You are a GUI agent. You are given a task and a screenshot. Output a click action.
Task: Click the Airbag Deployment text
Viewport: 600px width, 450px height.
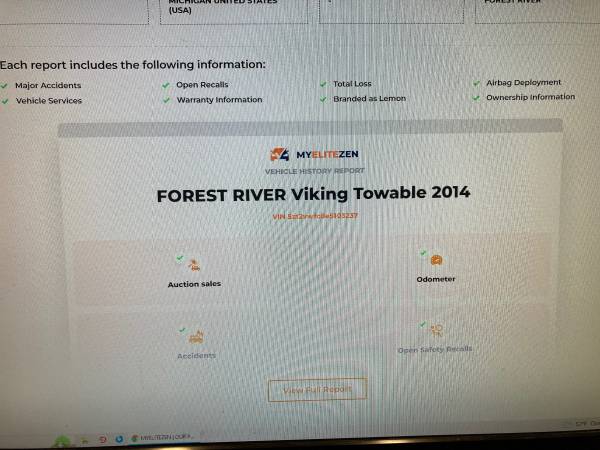coord(523,82)
